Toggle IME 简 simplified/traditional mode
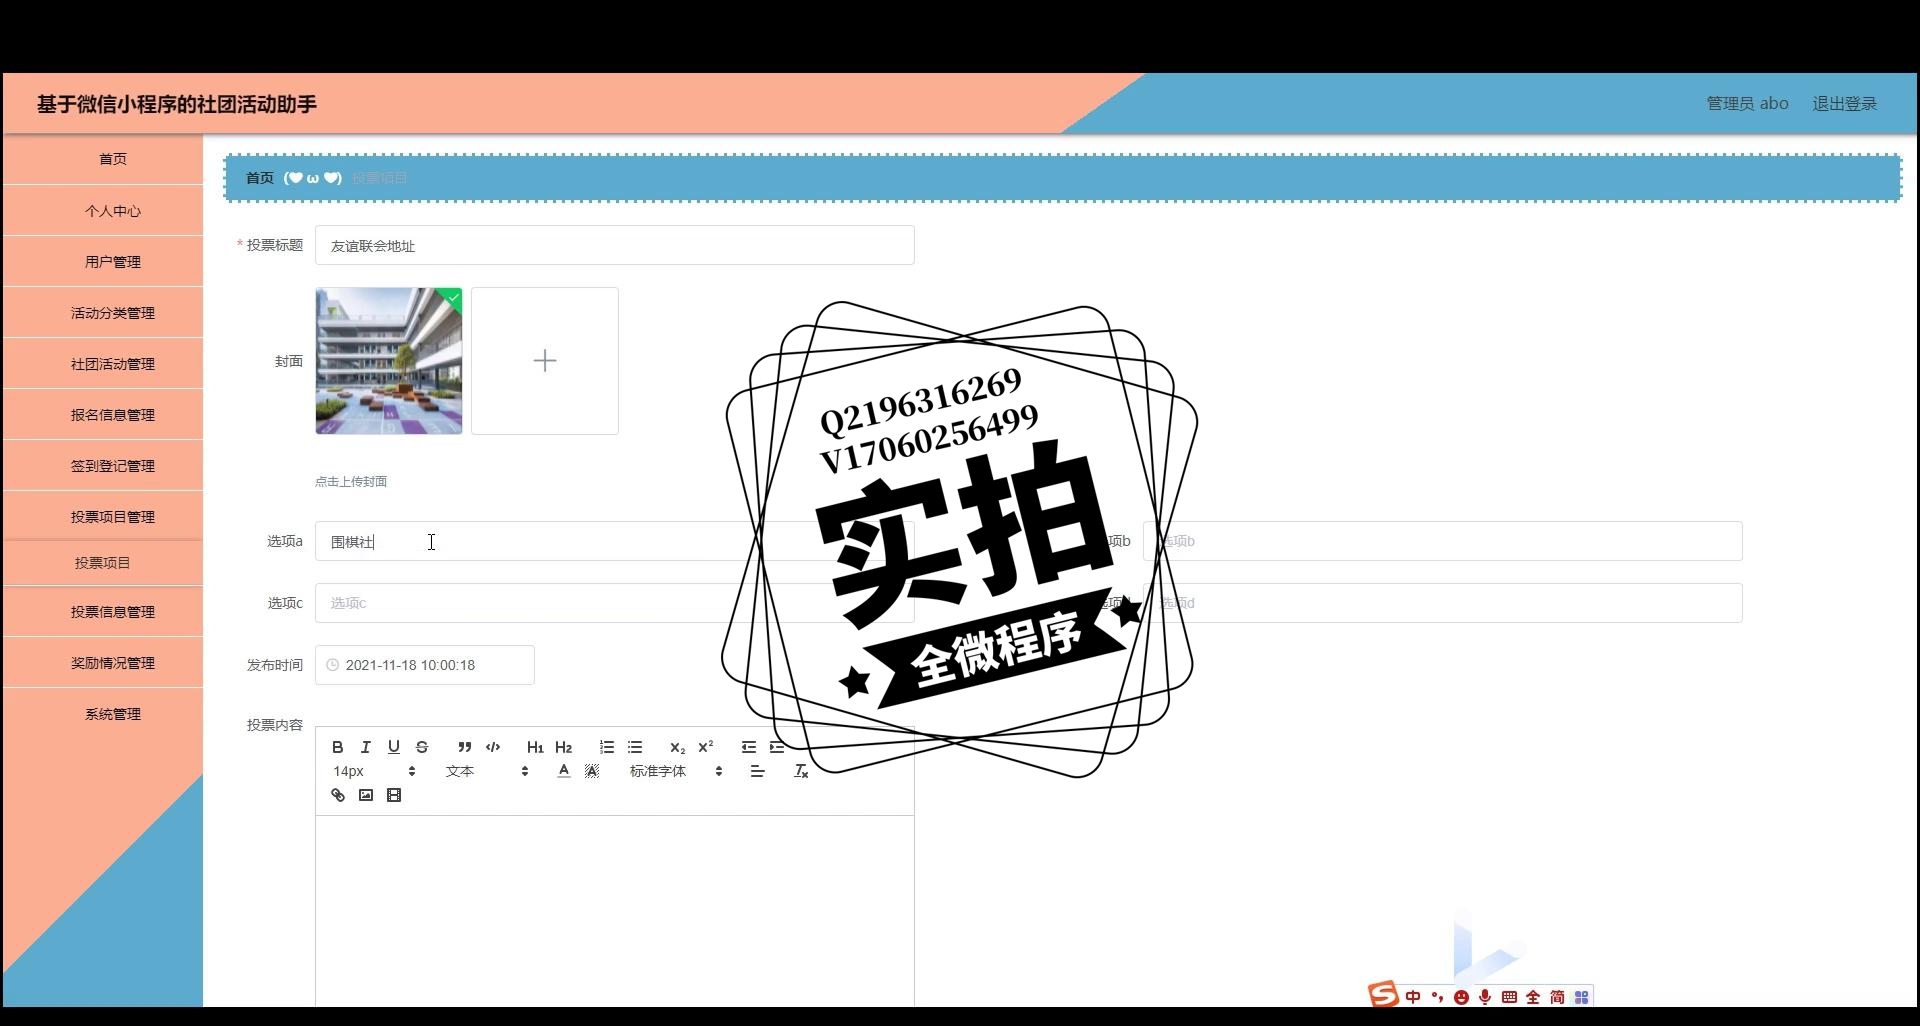The height and width of the screenshot is (1026, 1920). tap(1557, 997)
